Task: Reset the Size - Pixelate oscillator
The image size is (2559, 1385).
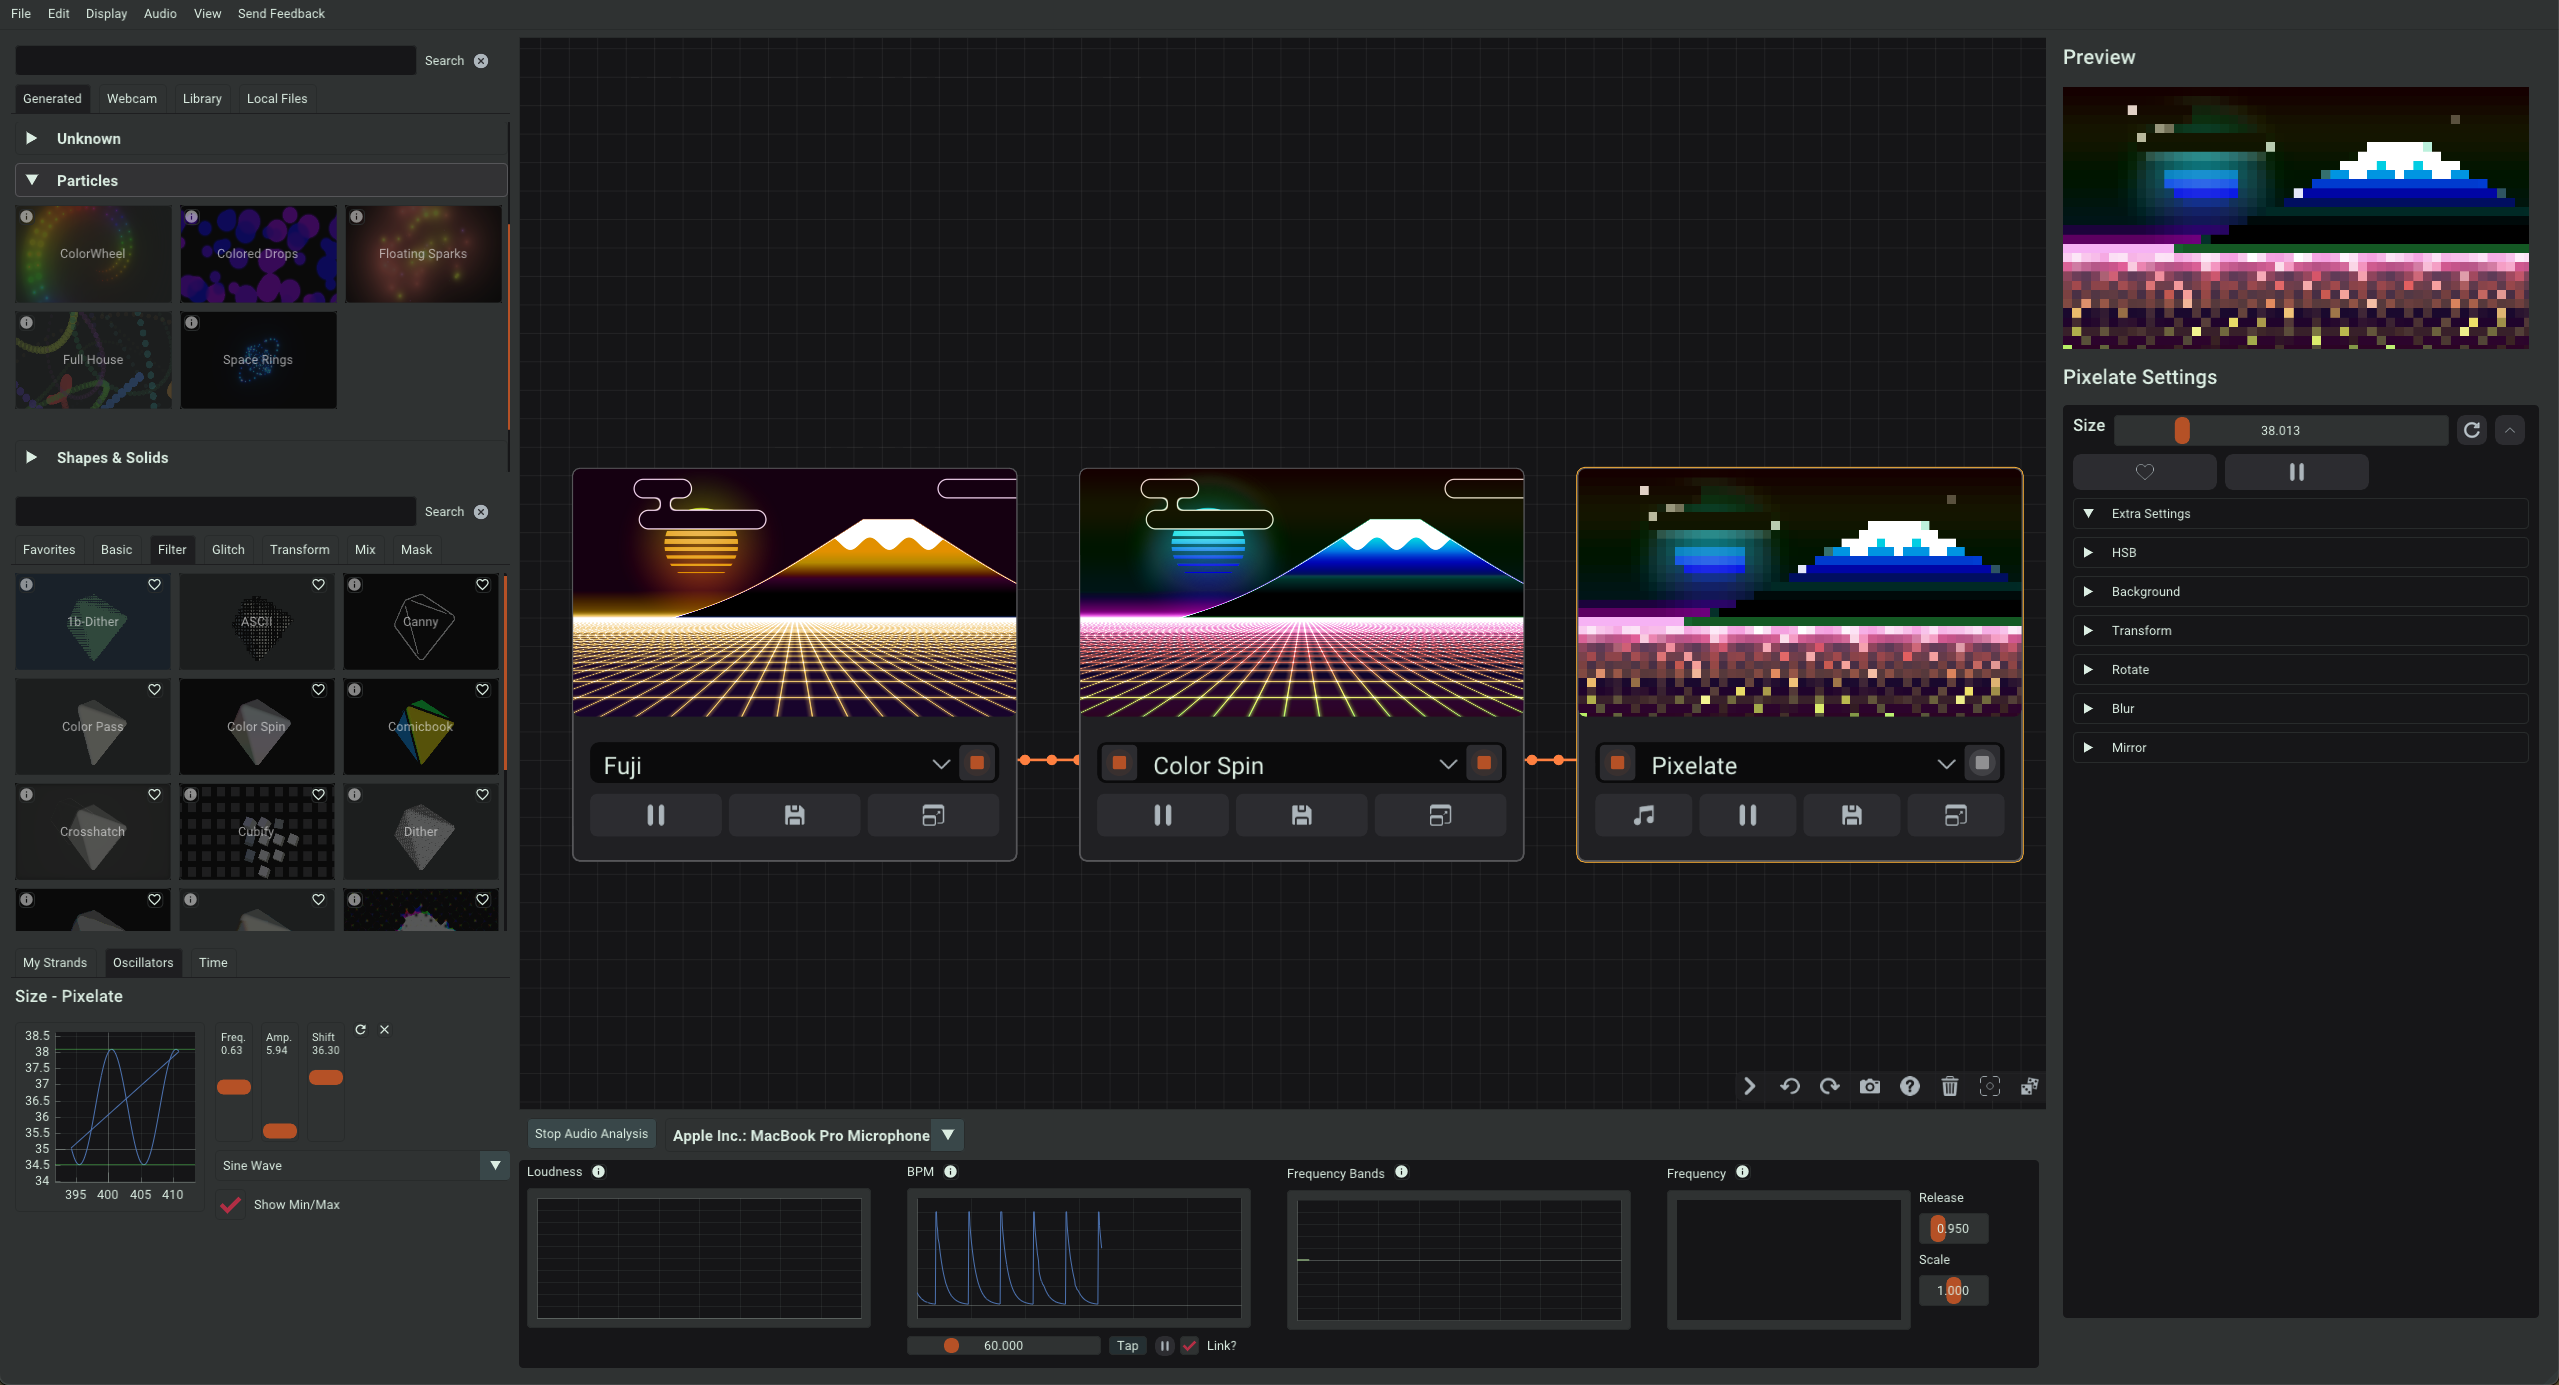Action: click(x=360, y=1029)
